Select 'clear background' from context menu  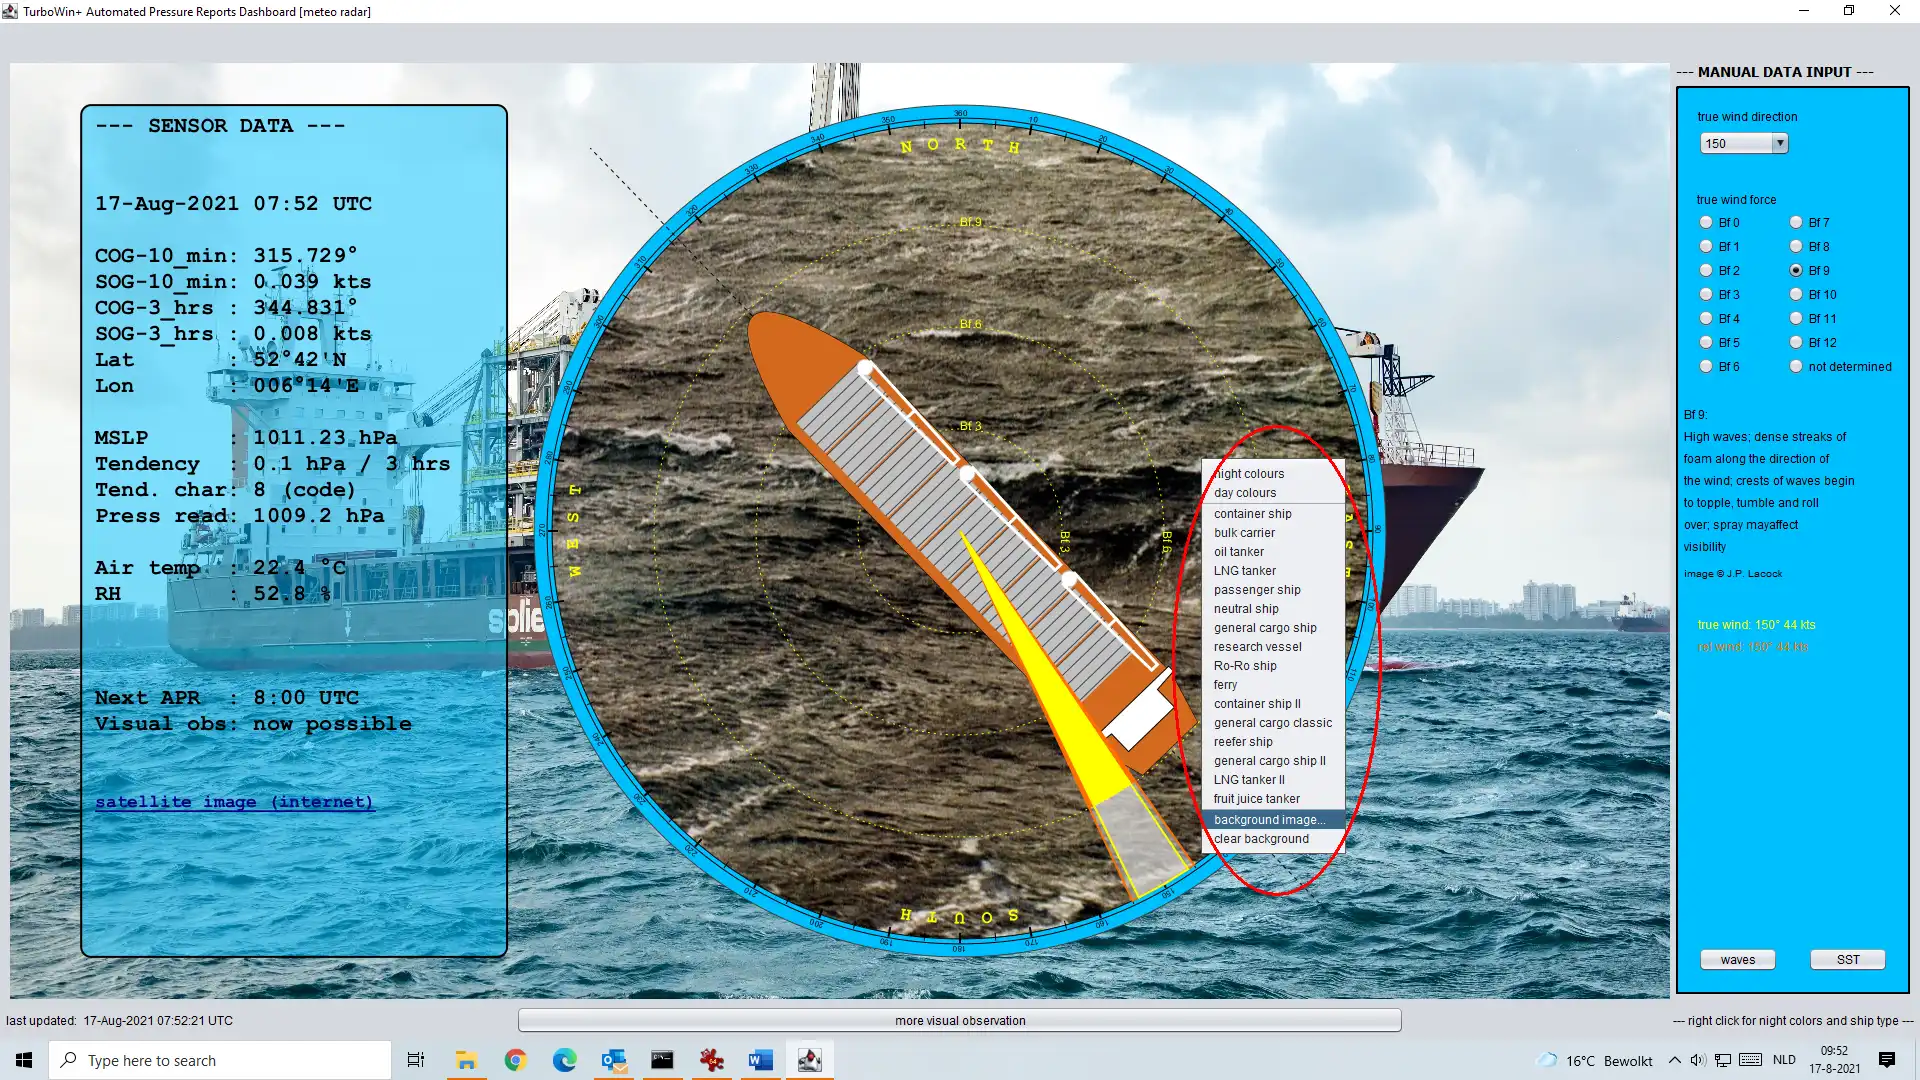click(1262, 837)
